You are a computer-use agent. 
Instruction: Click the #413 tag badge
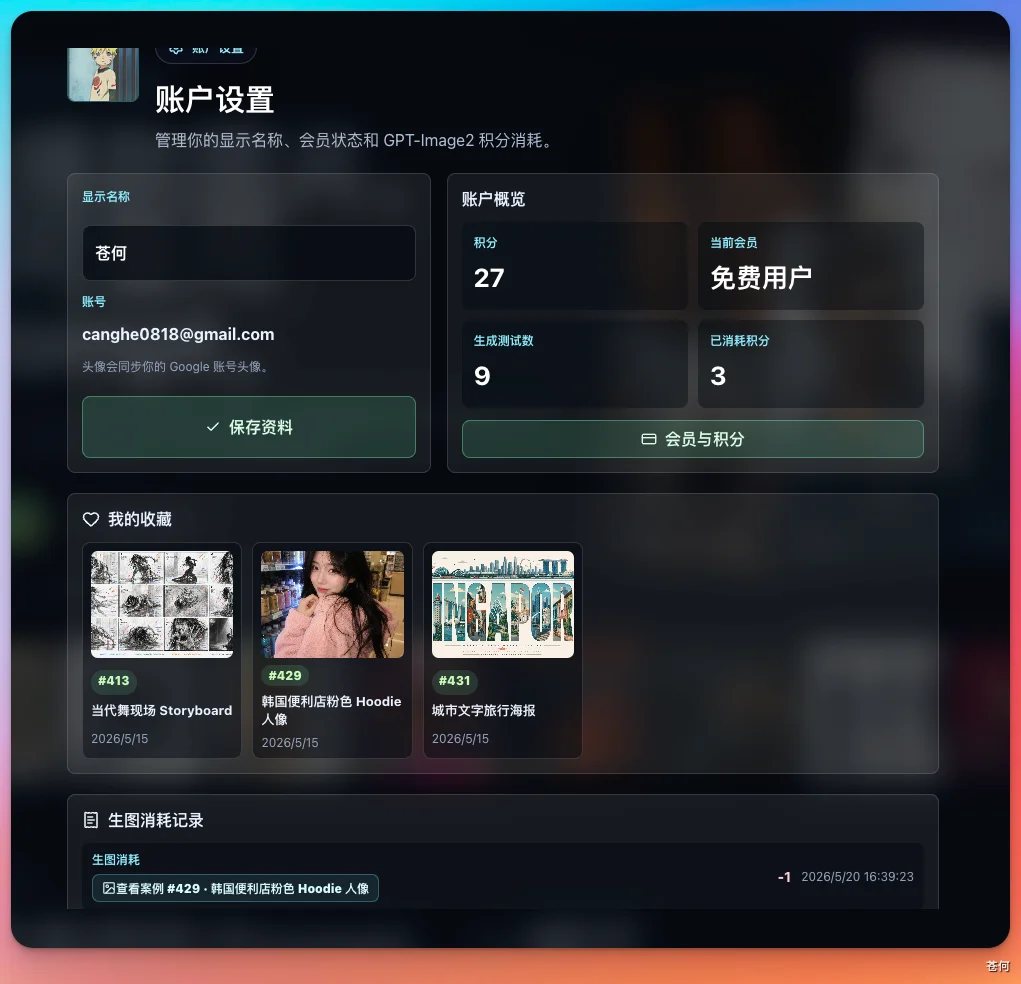pyautogui.click(x=113, y=681)
